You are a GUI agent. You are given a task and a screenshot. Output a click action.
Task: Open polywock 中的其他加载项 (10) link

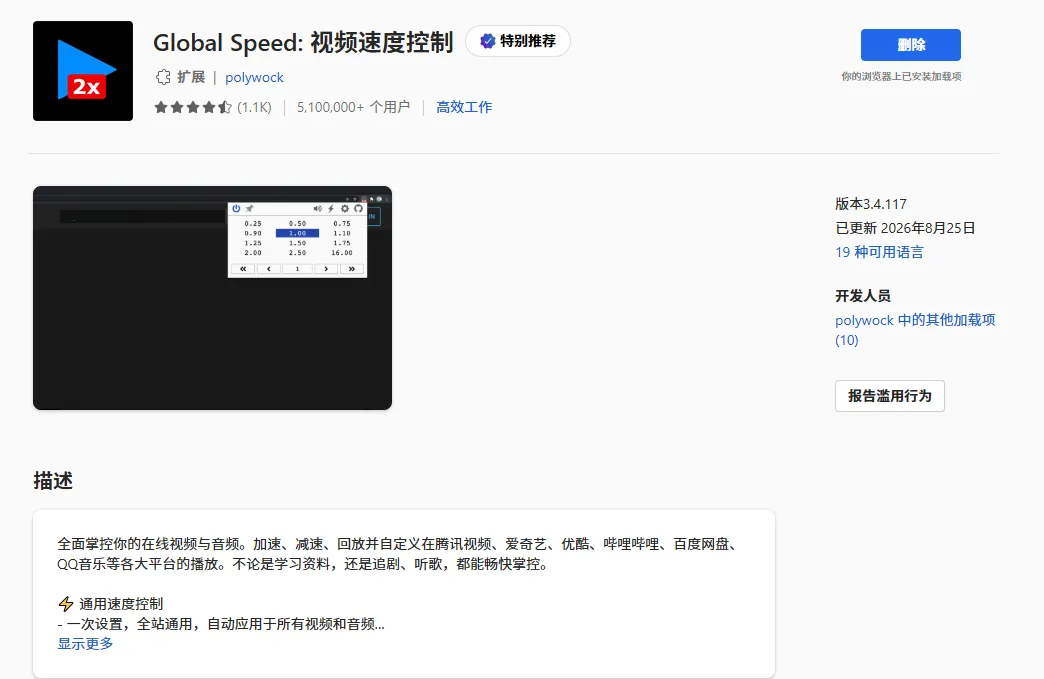(x=915, y=330)
